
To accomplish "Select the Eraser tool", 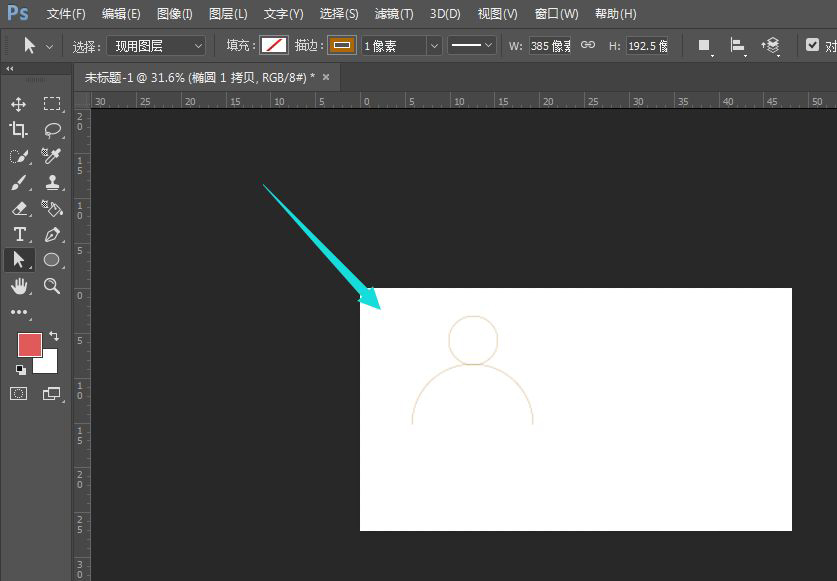I will pyautogui.click(x=19, y=208).
